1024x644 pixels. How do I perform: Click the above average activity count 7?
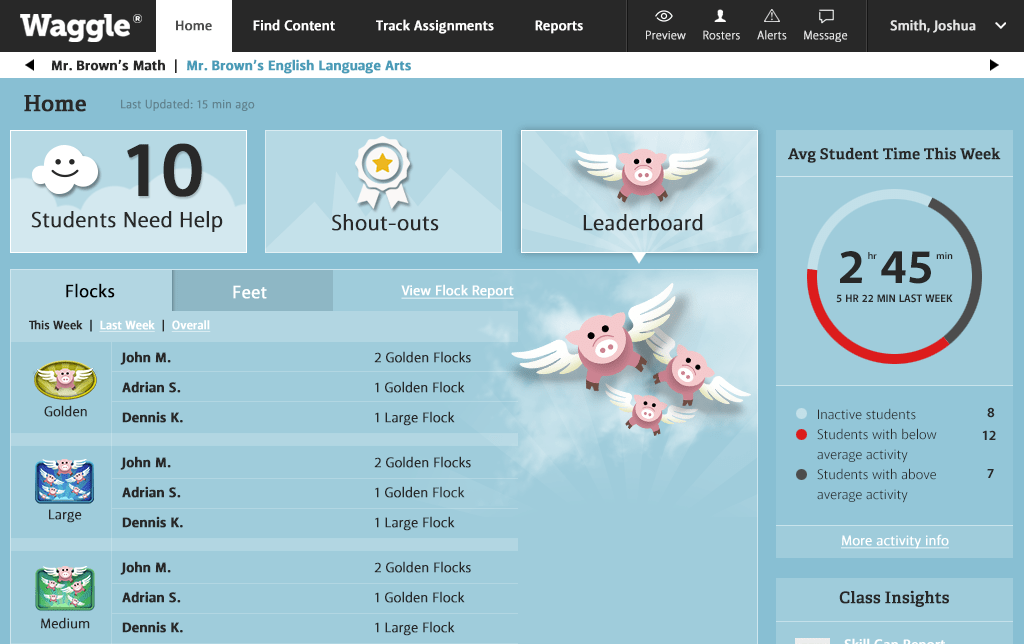pos(991,474)
